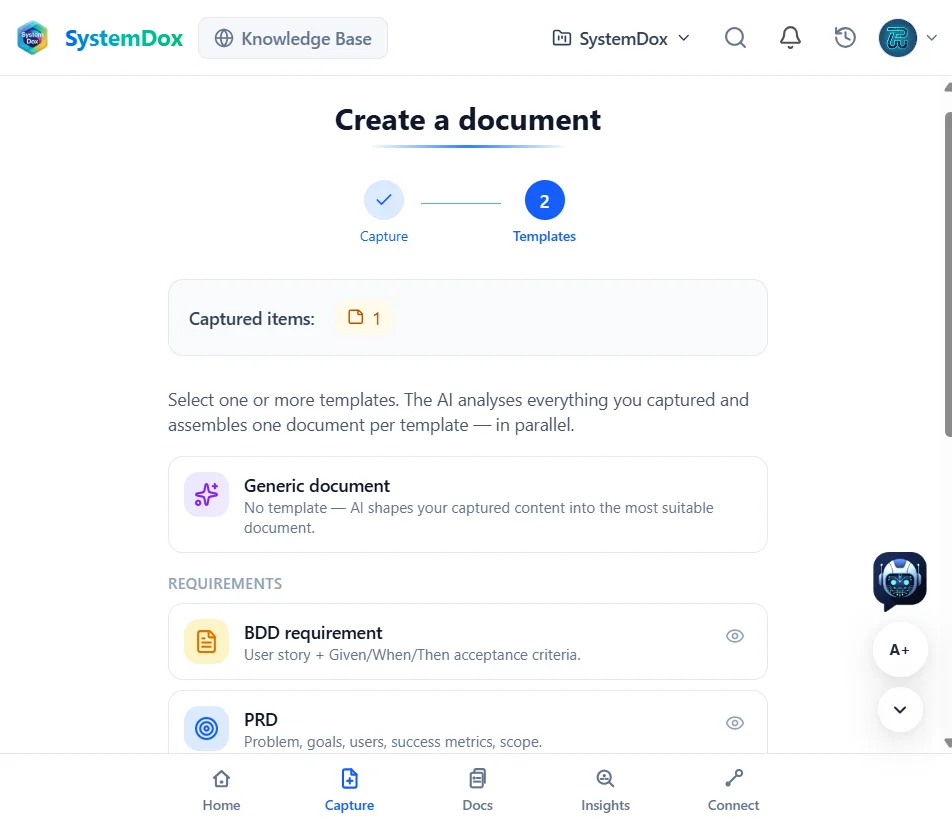Click the 'Captured items:' label
Viewport: 952px width, 821px height.
coord(252,319)
